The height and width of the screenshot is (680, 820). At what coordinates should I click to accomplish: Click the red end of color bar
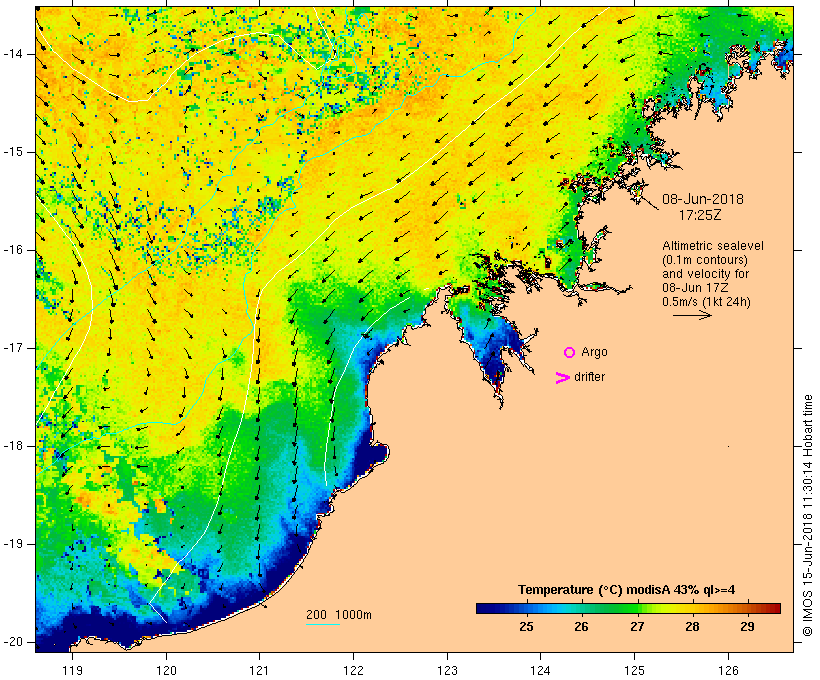pyautogui.click(x=773, y=608)
